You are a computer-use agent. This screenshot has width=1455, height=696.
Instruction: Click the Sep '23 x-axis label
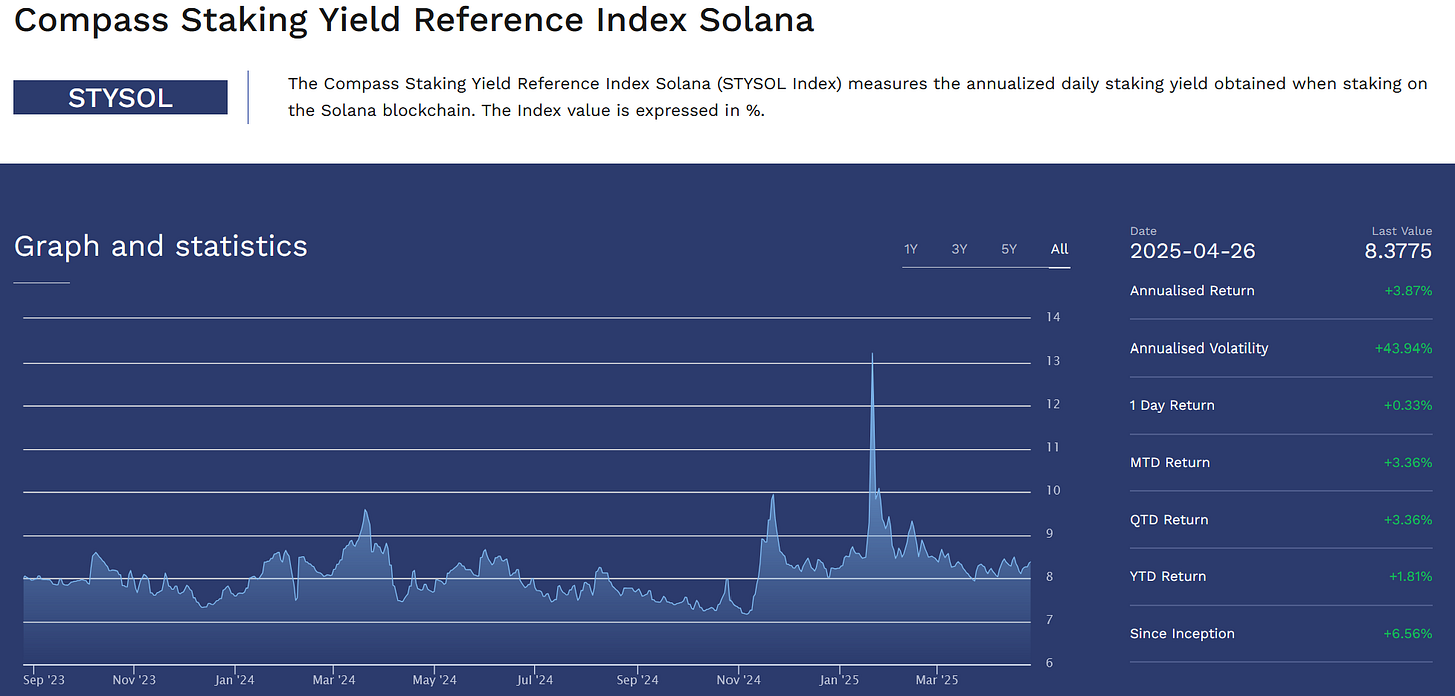coord(42,680)
